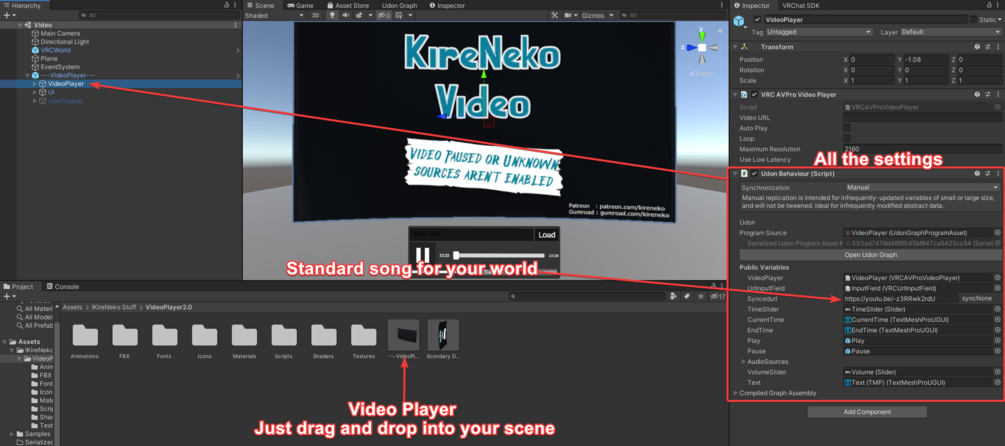
Task: Switch to the Console tab
Action: [62, 286]
